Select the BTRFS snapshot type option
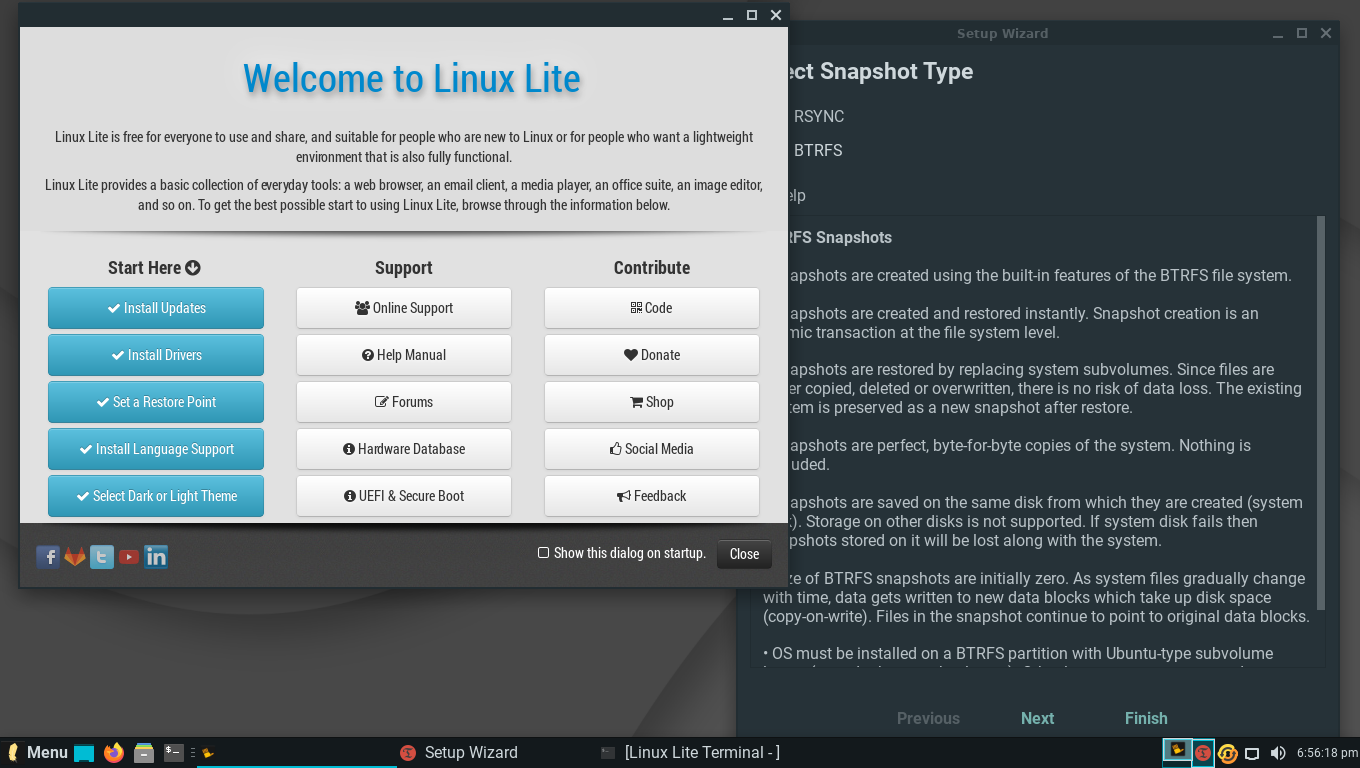1360x768 pixels. (x=818, y=150)
